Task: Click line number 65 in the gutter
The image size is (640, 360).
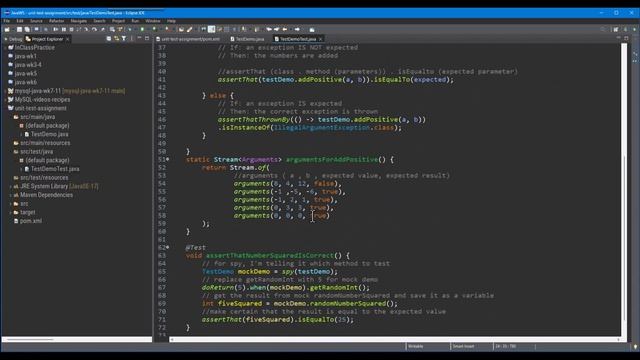Action: [x=162, y=271]
